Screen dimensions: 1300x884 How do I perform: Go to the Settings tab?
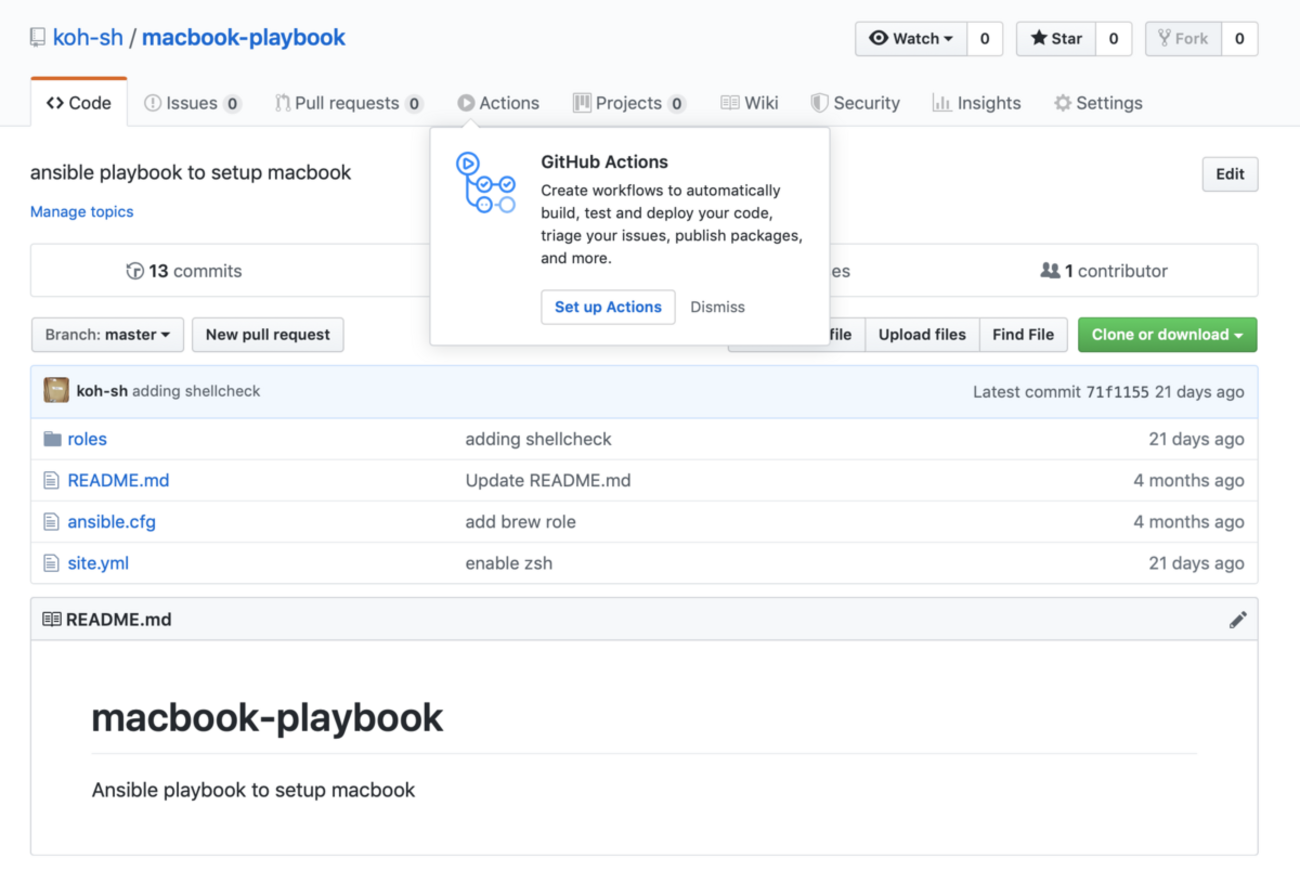coord(1098,103)
